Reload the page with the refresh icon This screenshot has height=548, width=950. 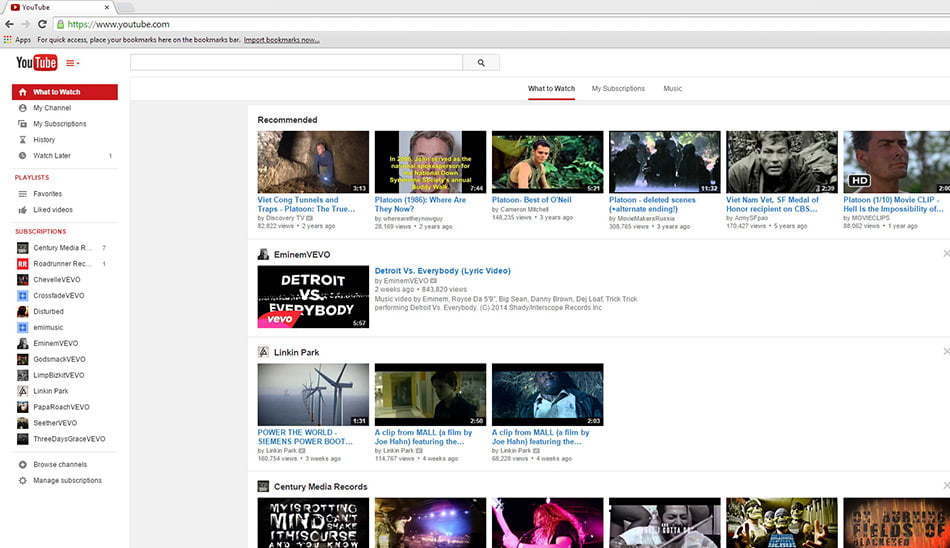point(42,24)
